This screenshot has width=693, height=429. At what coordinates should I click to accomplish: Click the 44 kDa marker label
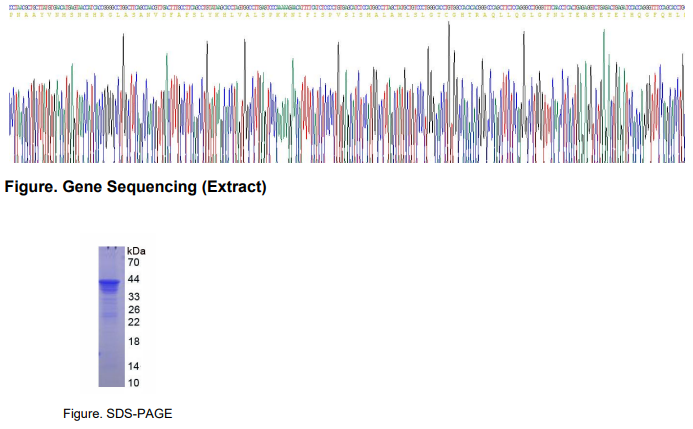tap(133, 279)
